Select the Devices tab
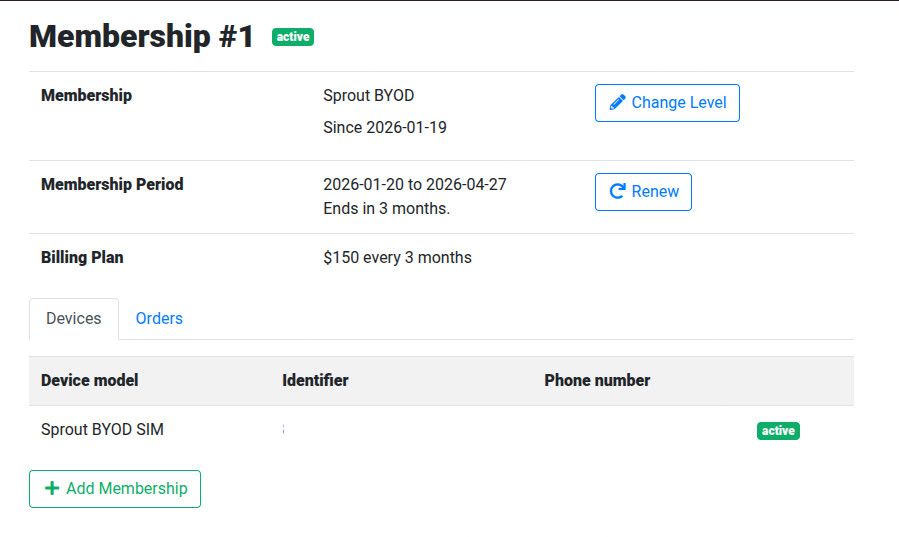This screenshot has width=899, height=537. [x=74, y=318]
